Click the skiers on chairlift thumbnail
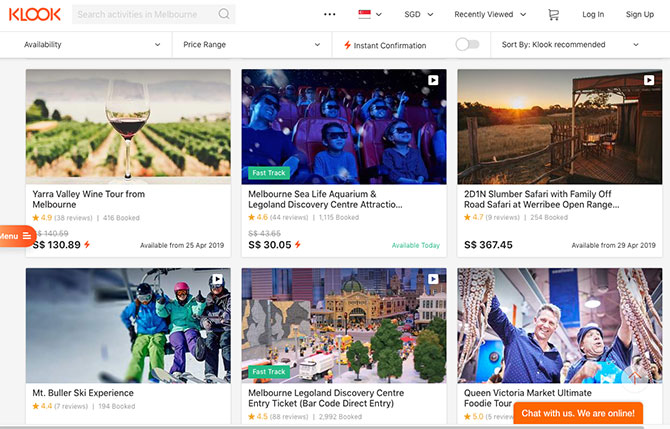Viewport: 670px width, 429px height. pyautogui.click(x=128, y=326)
